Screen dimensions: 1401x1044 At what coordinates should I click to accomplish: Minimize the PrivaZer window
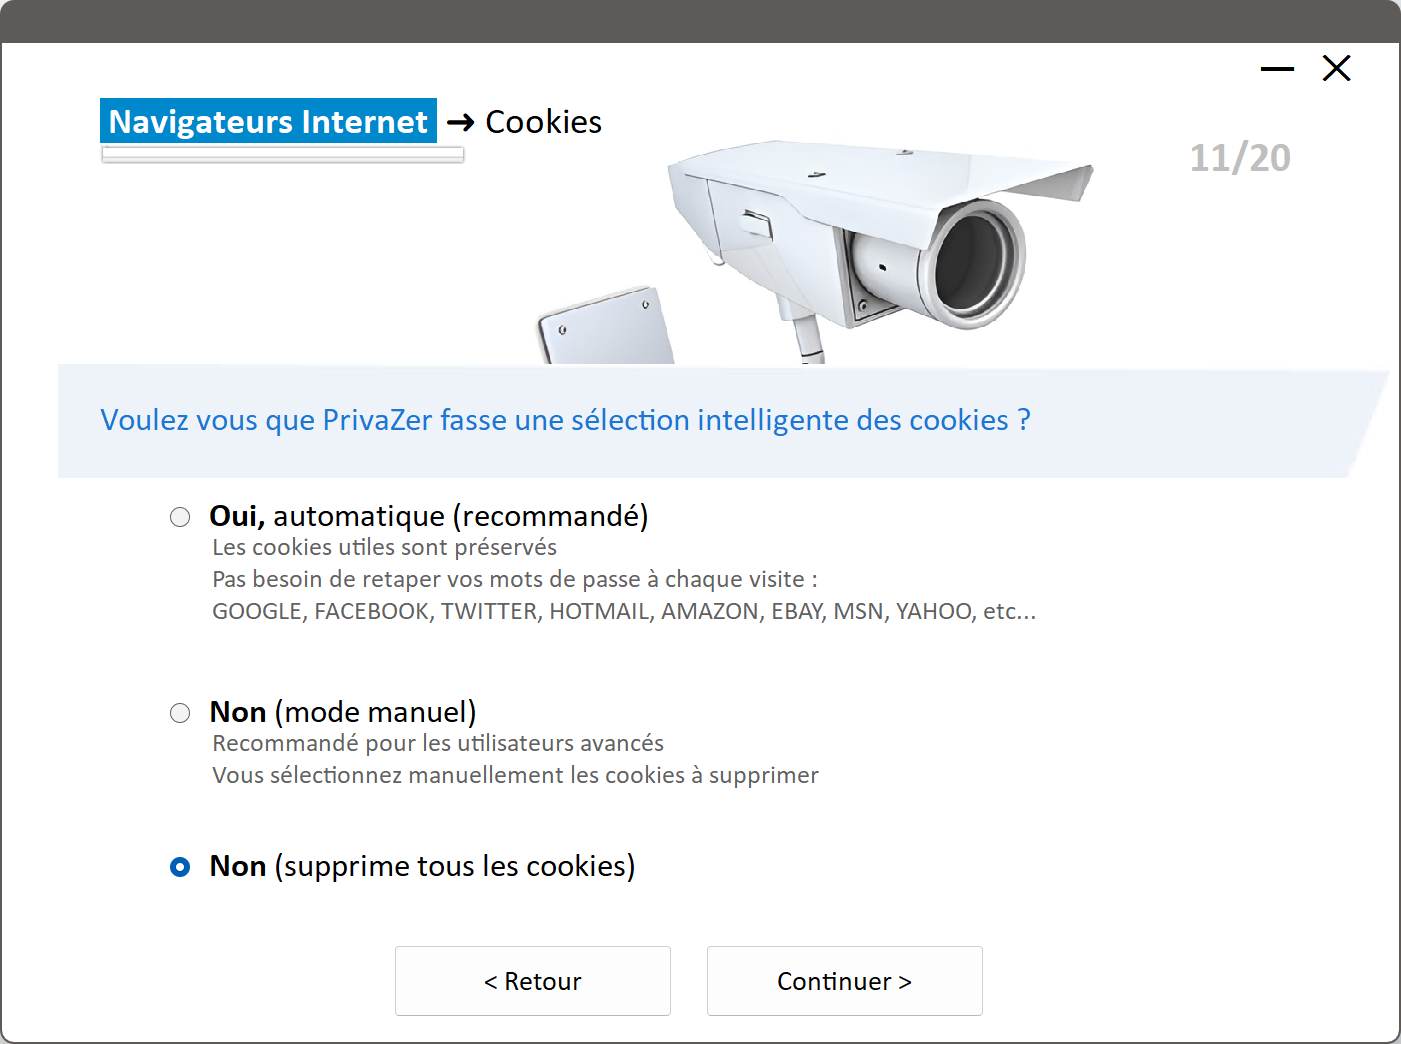click(x=1277, y=69)
